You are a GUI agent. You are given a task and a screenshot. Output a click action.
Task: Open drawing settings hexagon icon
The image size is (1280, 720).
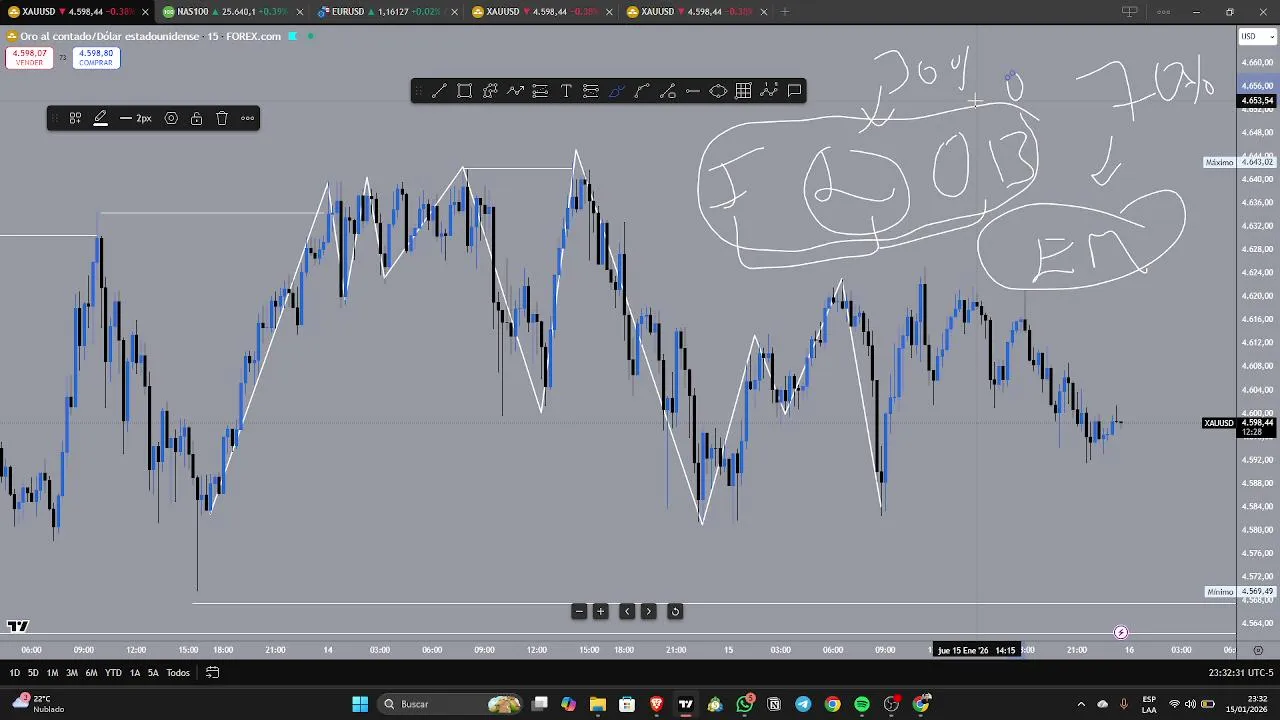tap(171, 118)
